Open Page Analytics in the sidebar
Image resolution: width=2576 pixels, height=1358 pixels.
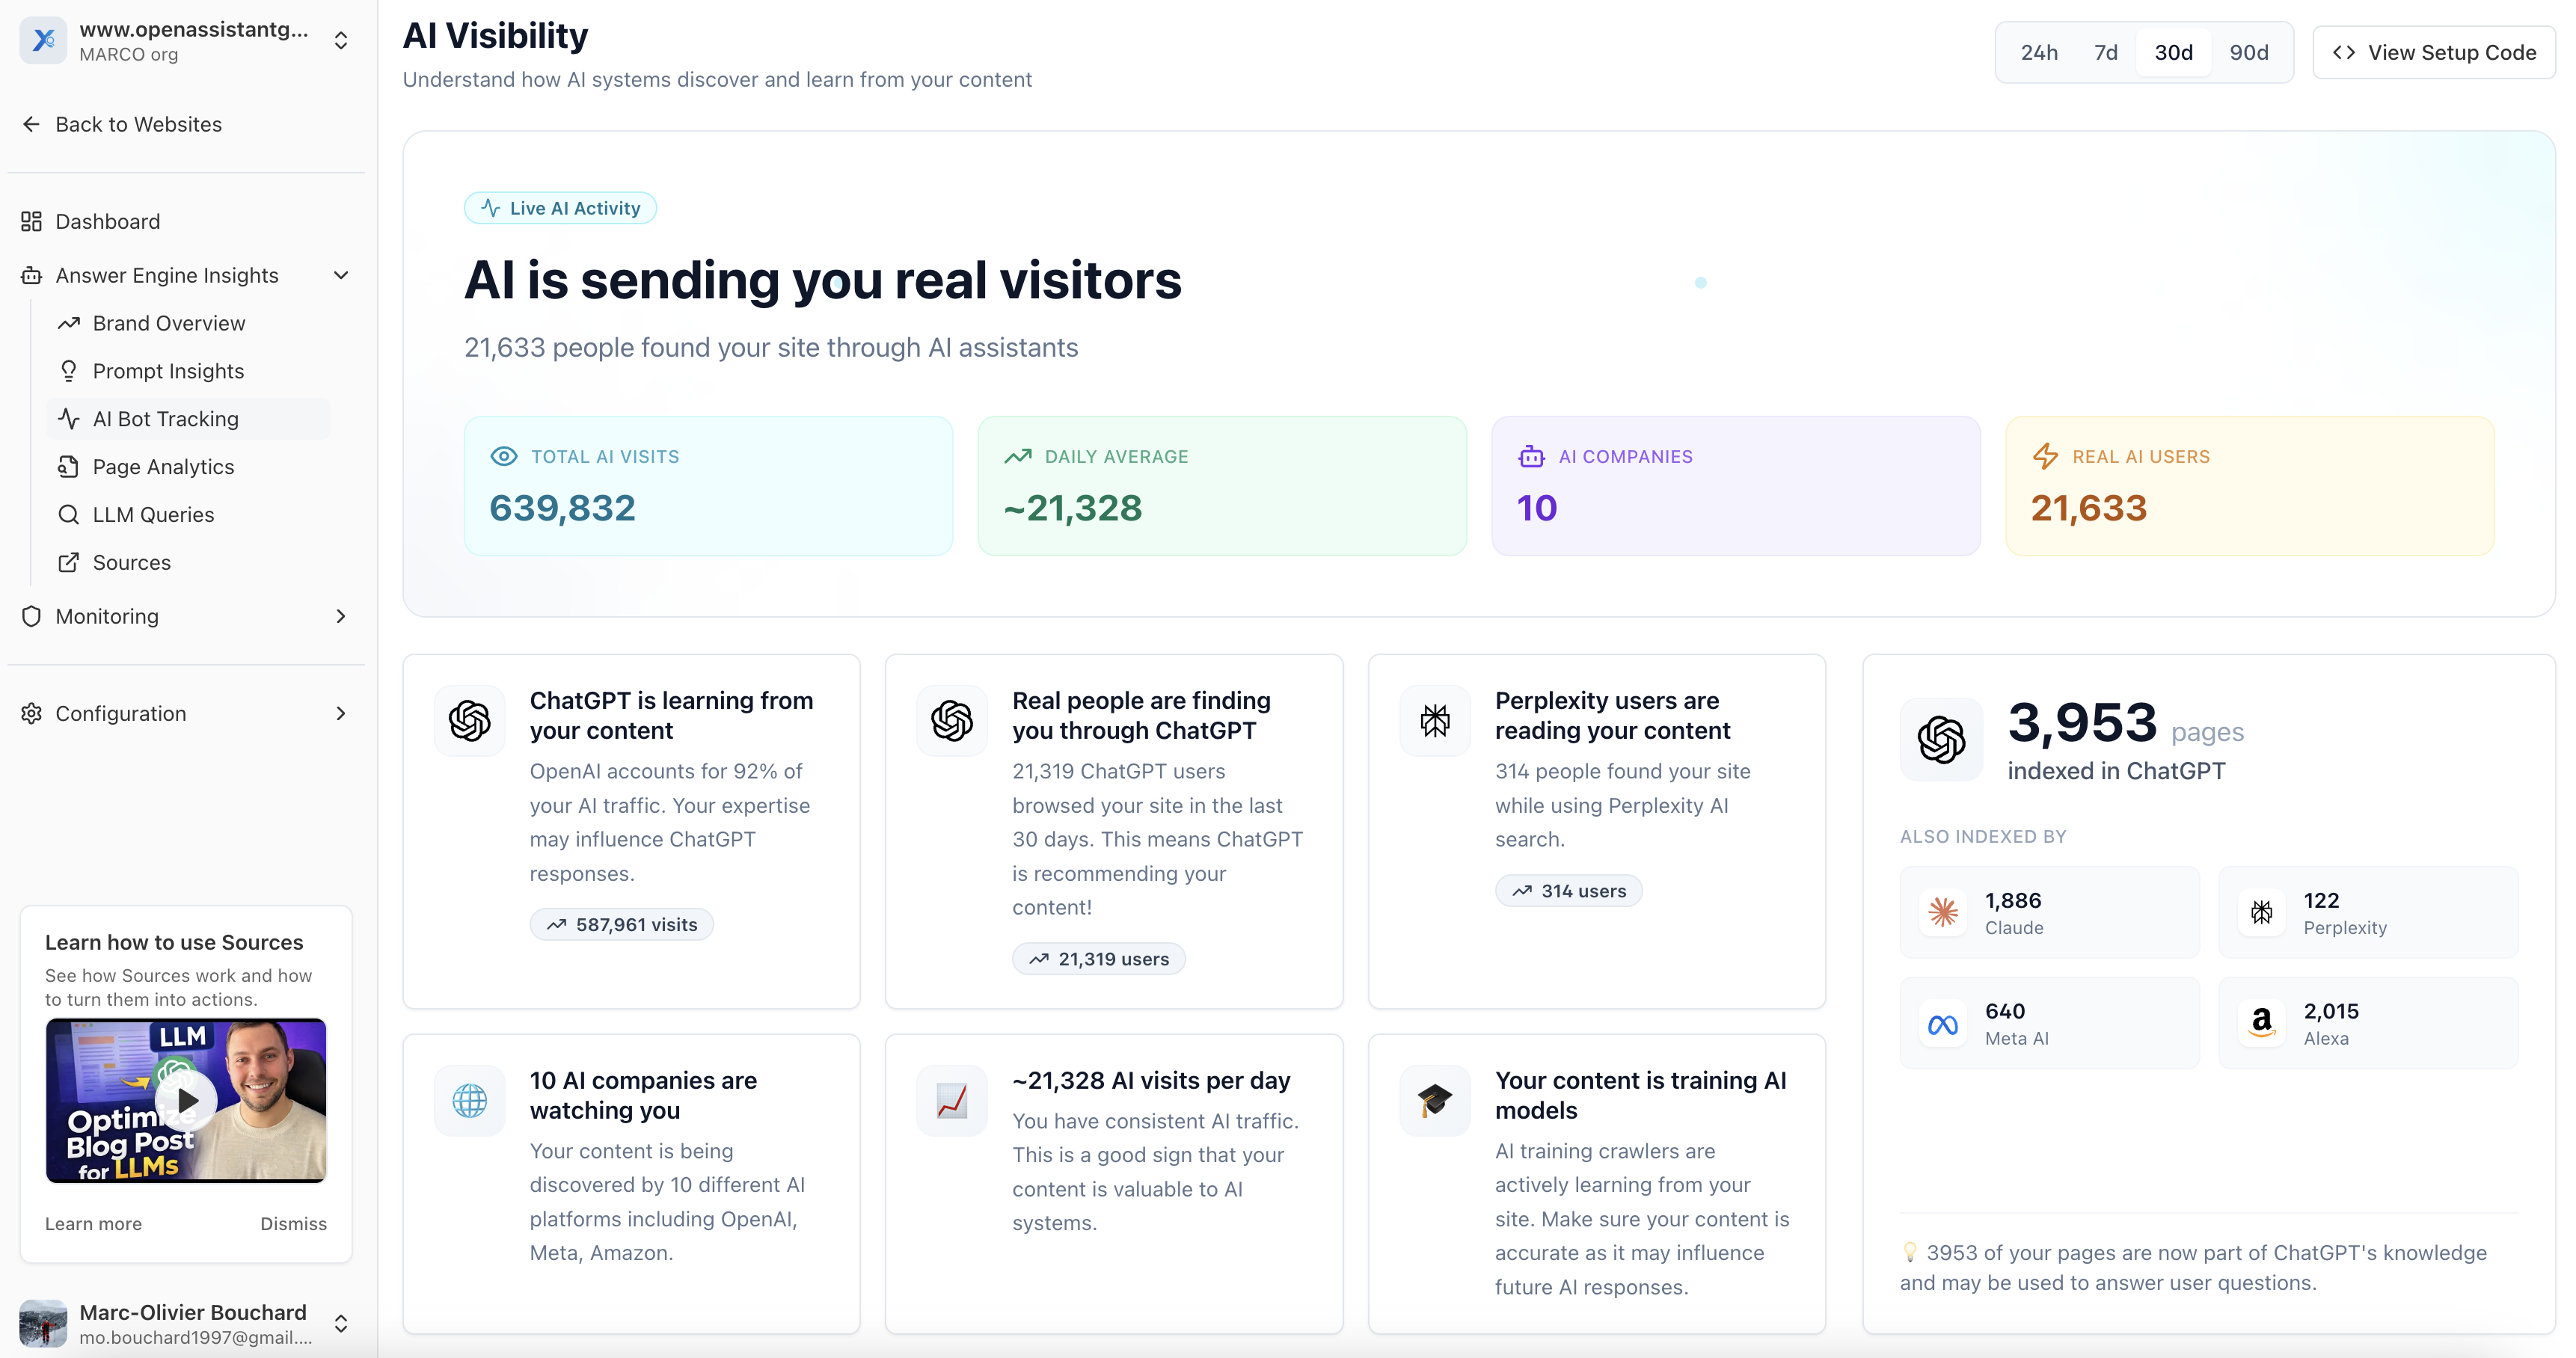tap(163, 467)
